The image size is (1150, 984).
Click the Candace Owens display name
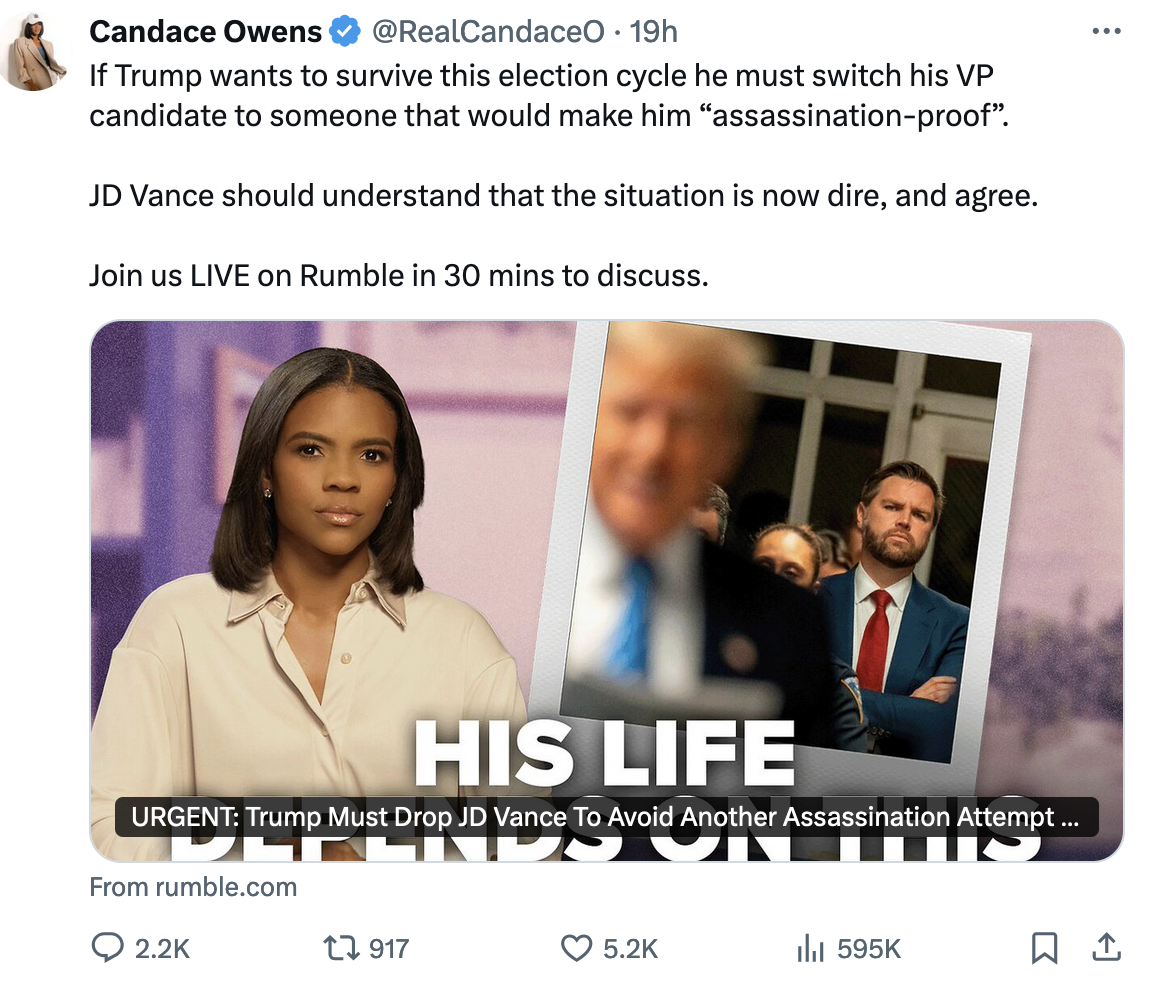tap(205, 32)
